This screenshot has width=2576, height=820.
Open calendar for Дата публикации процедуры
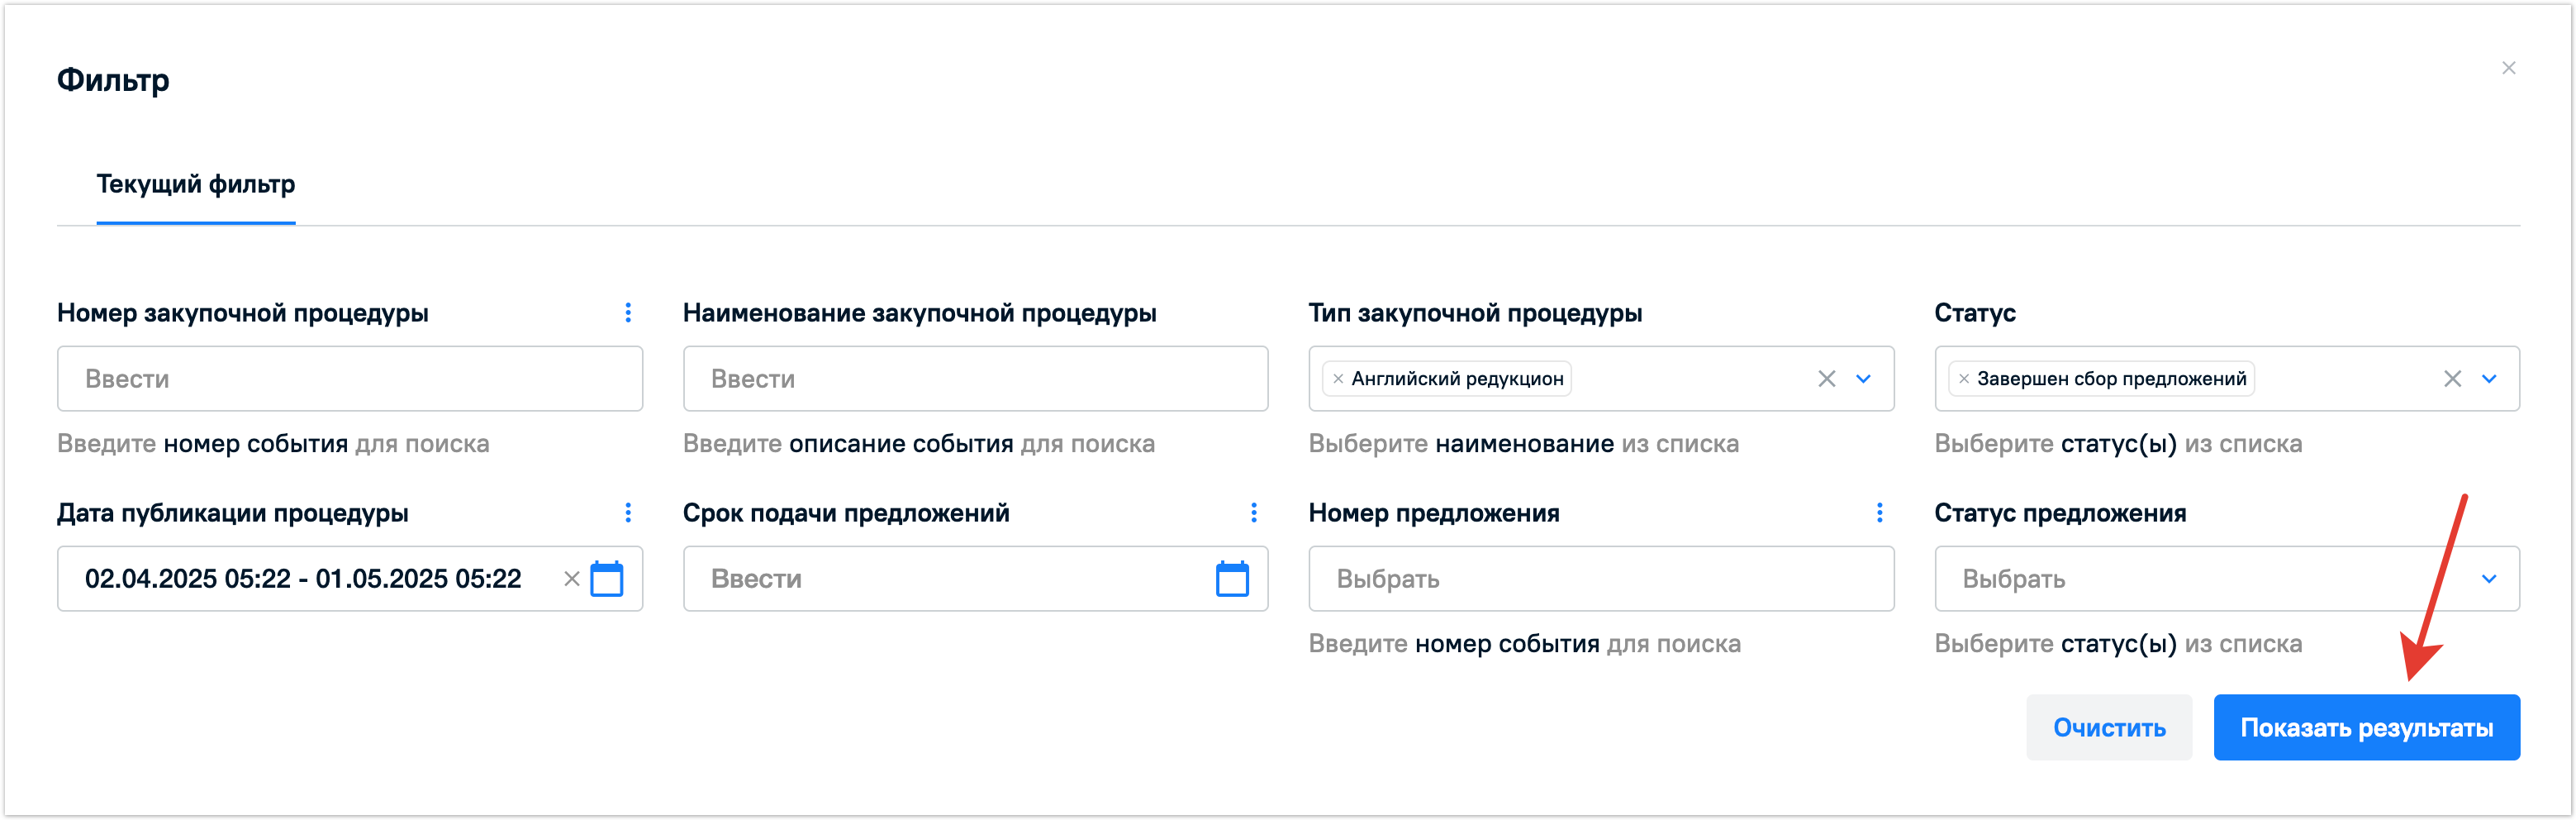(x=607, y=579)
